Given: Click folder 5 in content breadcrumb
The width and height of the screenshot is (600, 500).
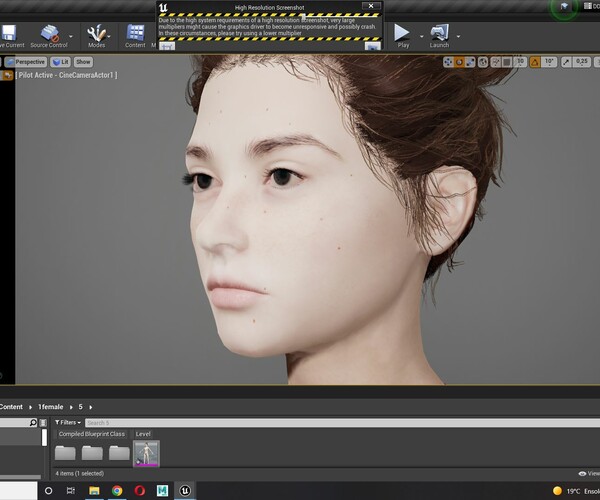Looking at the screenshot, I should click(80, 407).
